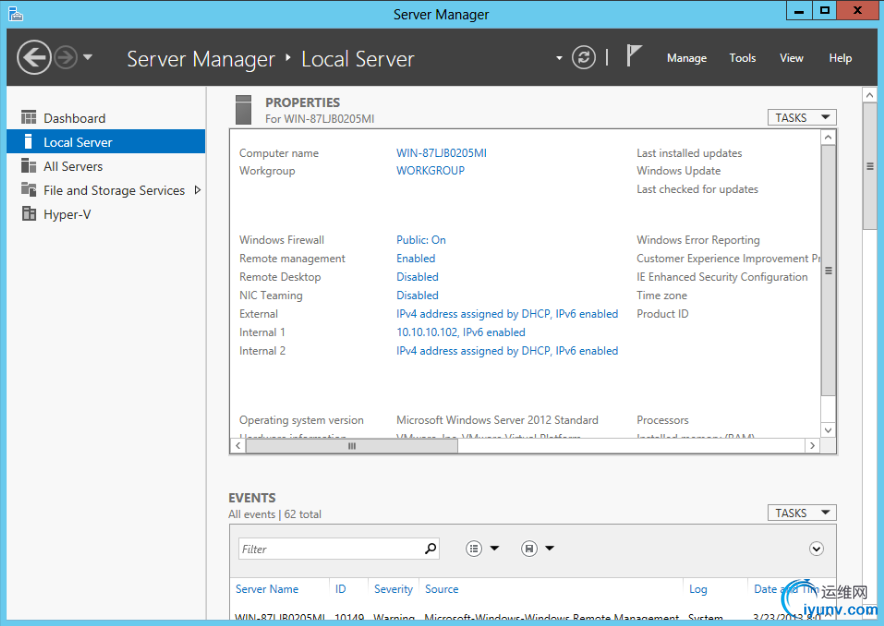Click the File and Storage Services icon
Screen dimensions: 884x626
[28, 189]
